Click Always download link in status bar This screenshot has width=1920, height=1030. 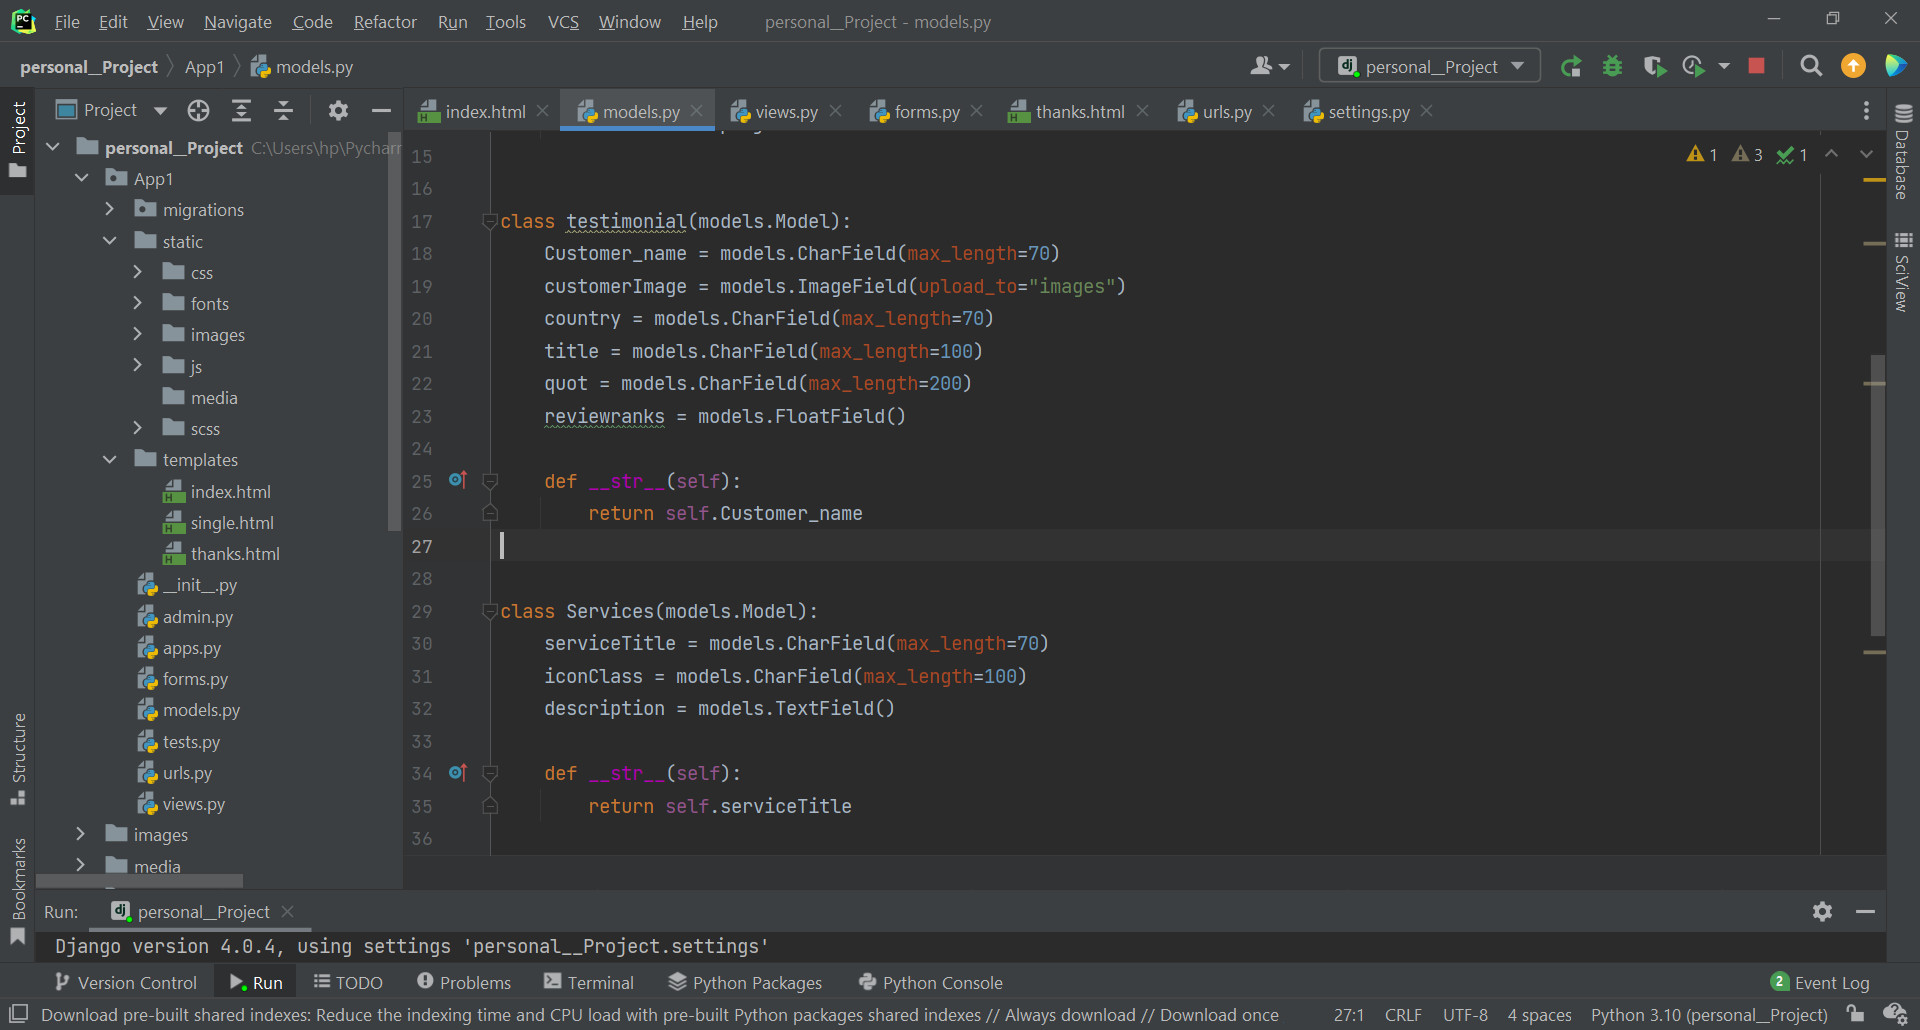coord(1069,1015)
